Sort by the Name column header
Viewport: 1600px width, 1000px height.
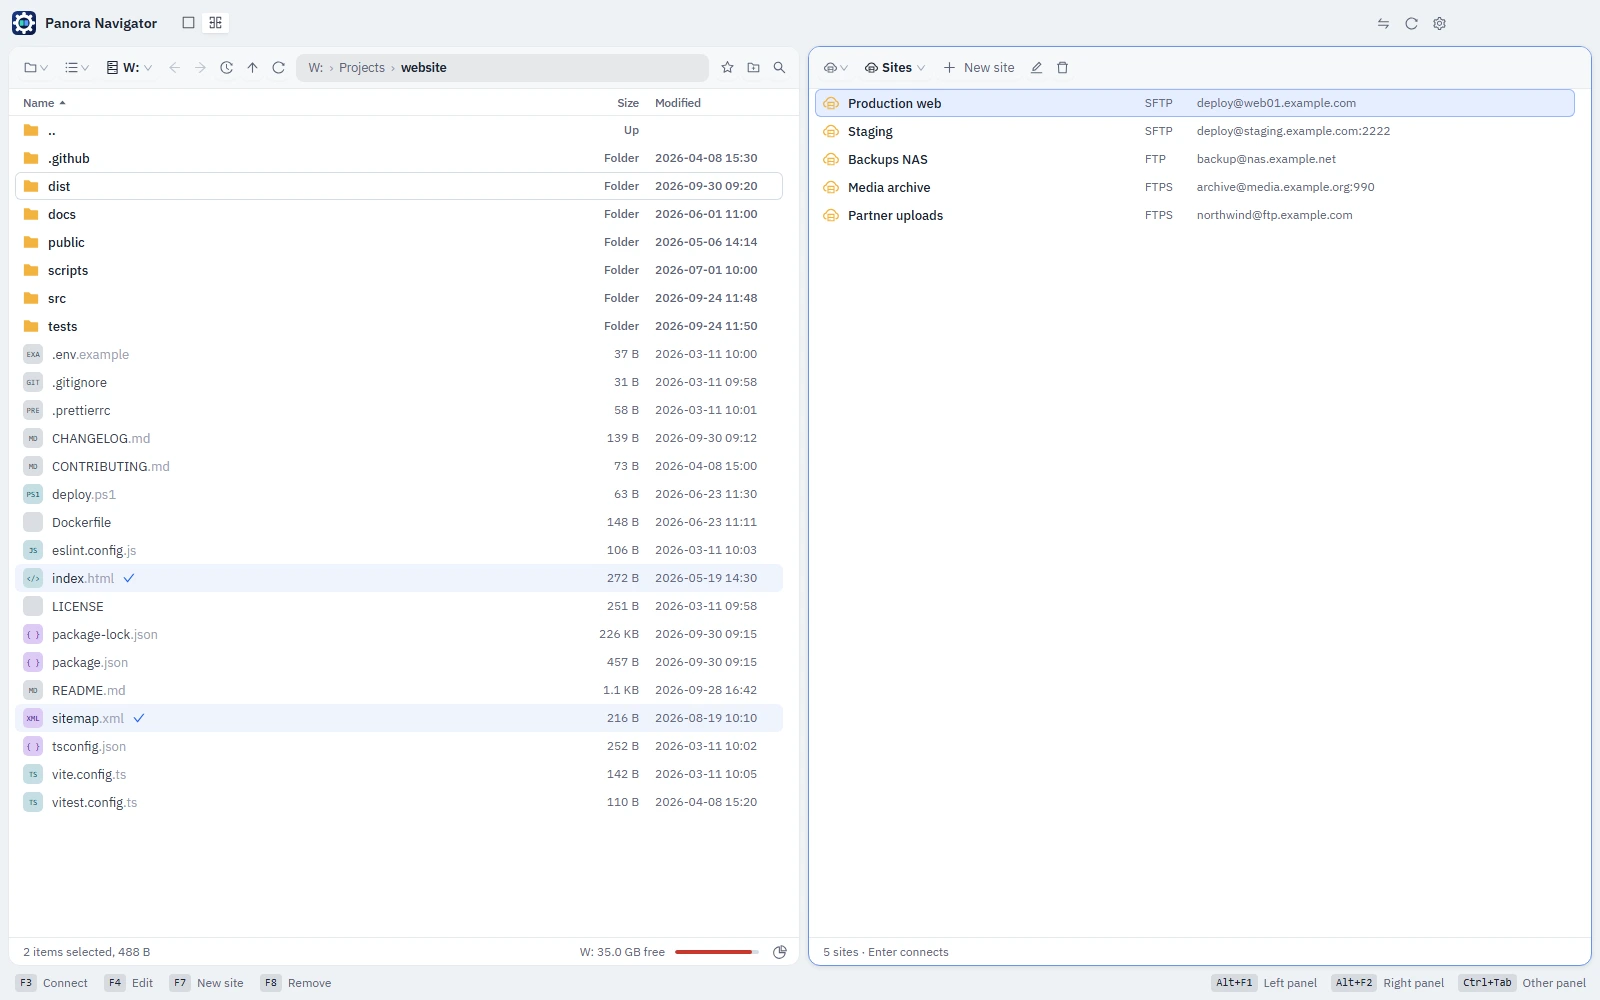click(44, 103)
